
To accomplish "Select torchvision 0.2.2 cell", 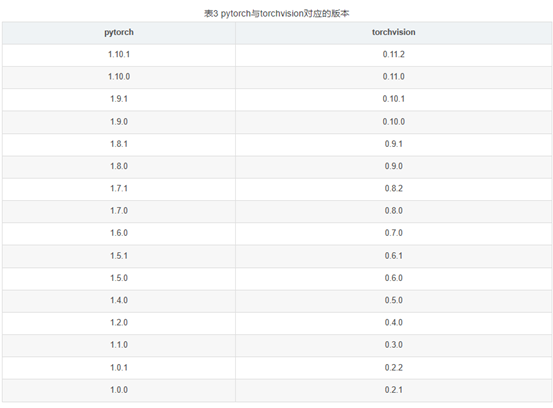I will click(393, 368).
